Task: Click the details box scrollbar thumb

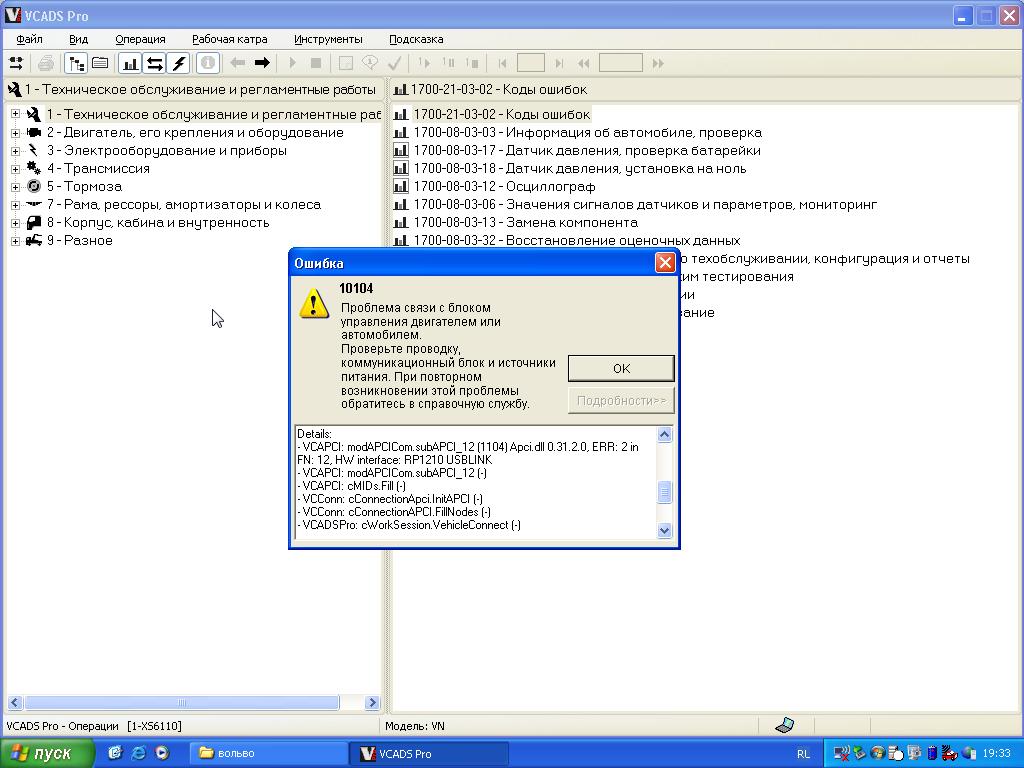Action: [664, 492]
